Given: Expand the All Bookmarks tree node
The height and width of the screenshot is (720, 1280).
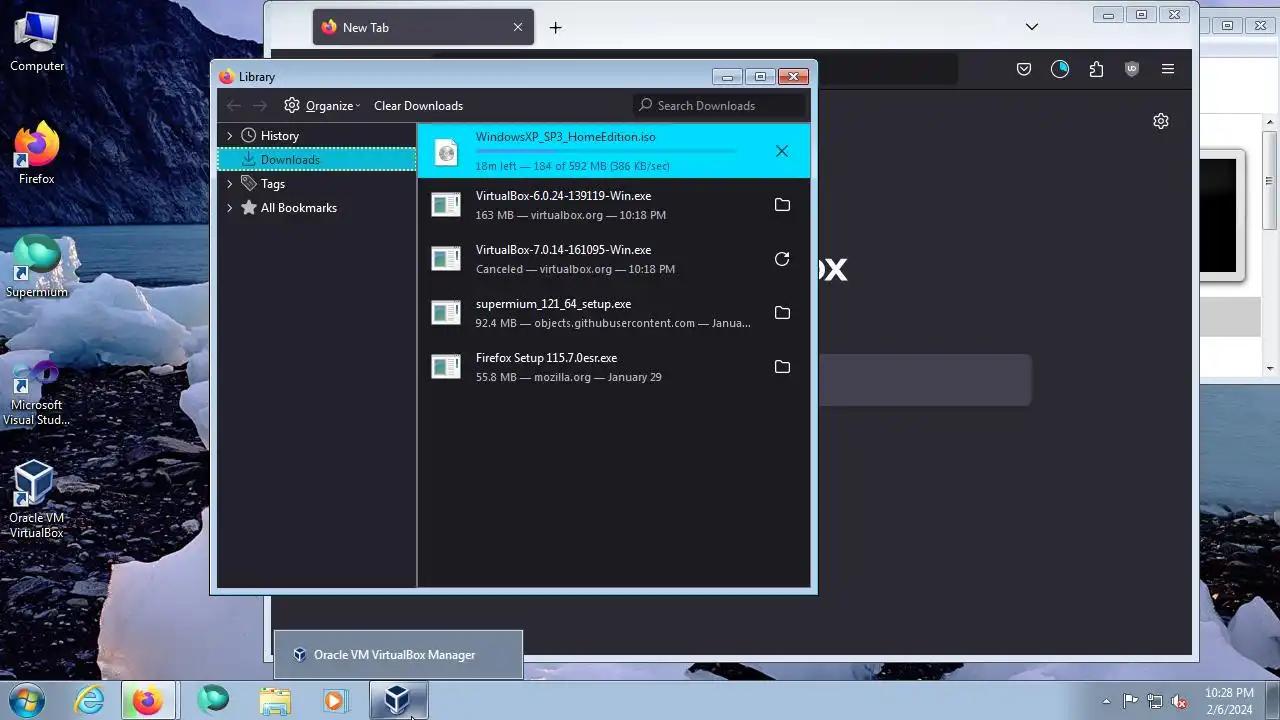Looking at the screenshot, I should 229,208.
